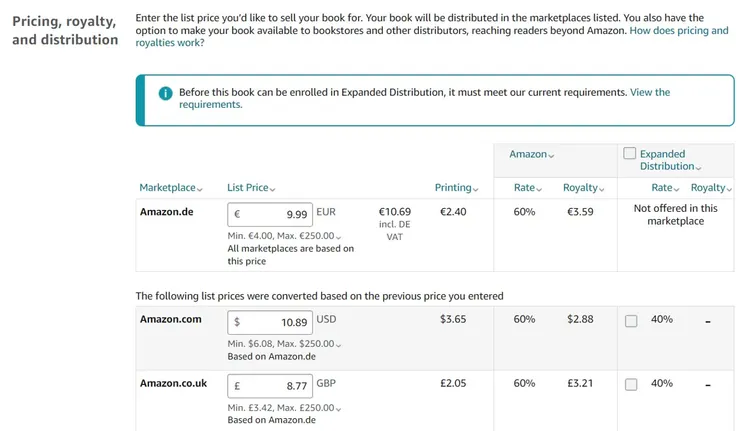Tick Expanded Distribution checkbox for Amazon.com
This screenshot has height=431, width=740.
[x=631, y=321]
